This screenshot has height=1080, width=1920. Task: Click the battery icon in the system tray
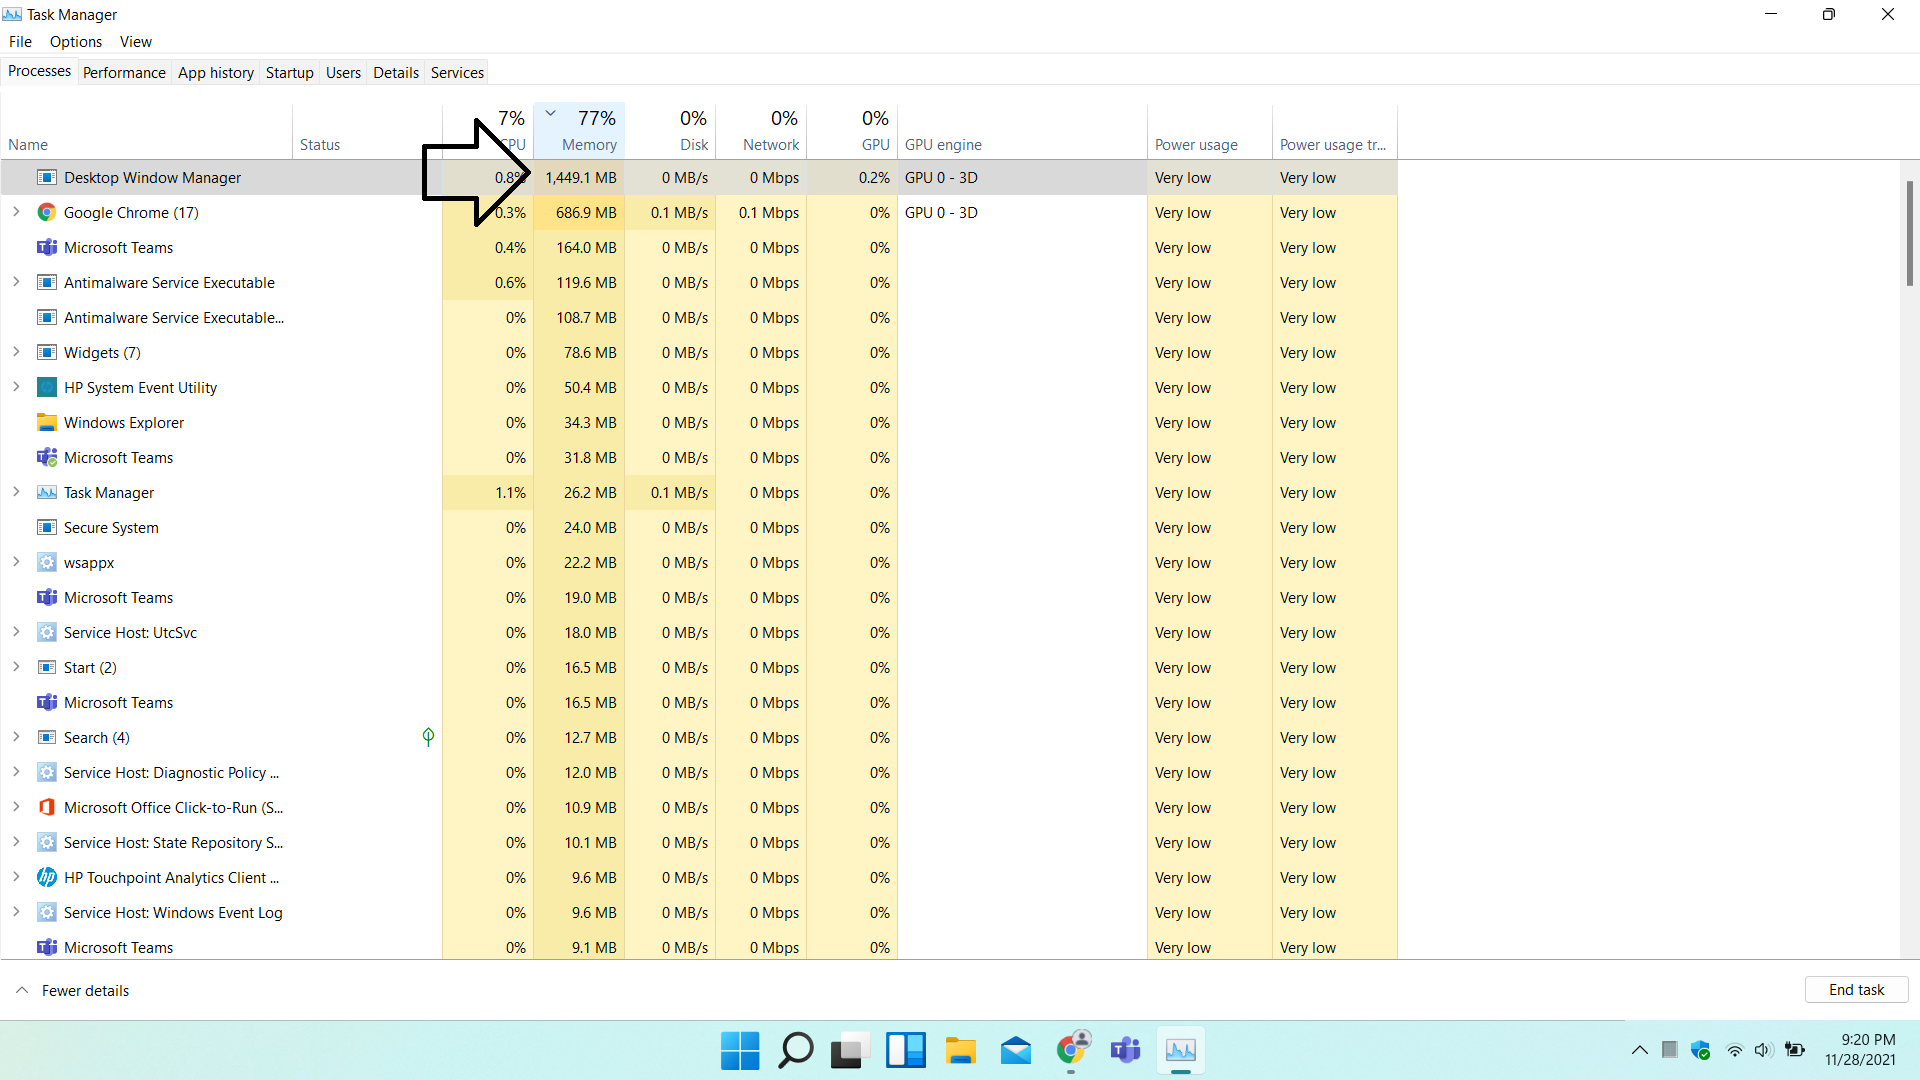tap(1795, 1050)
